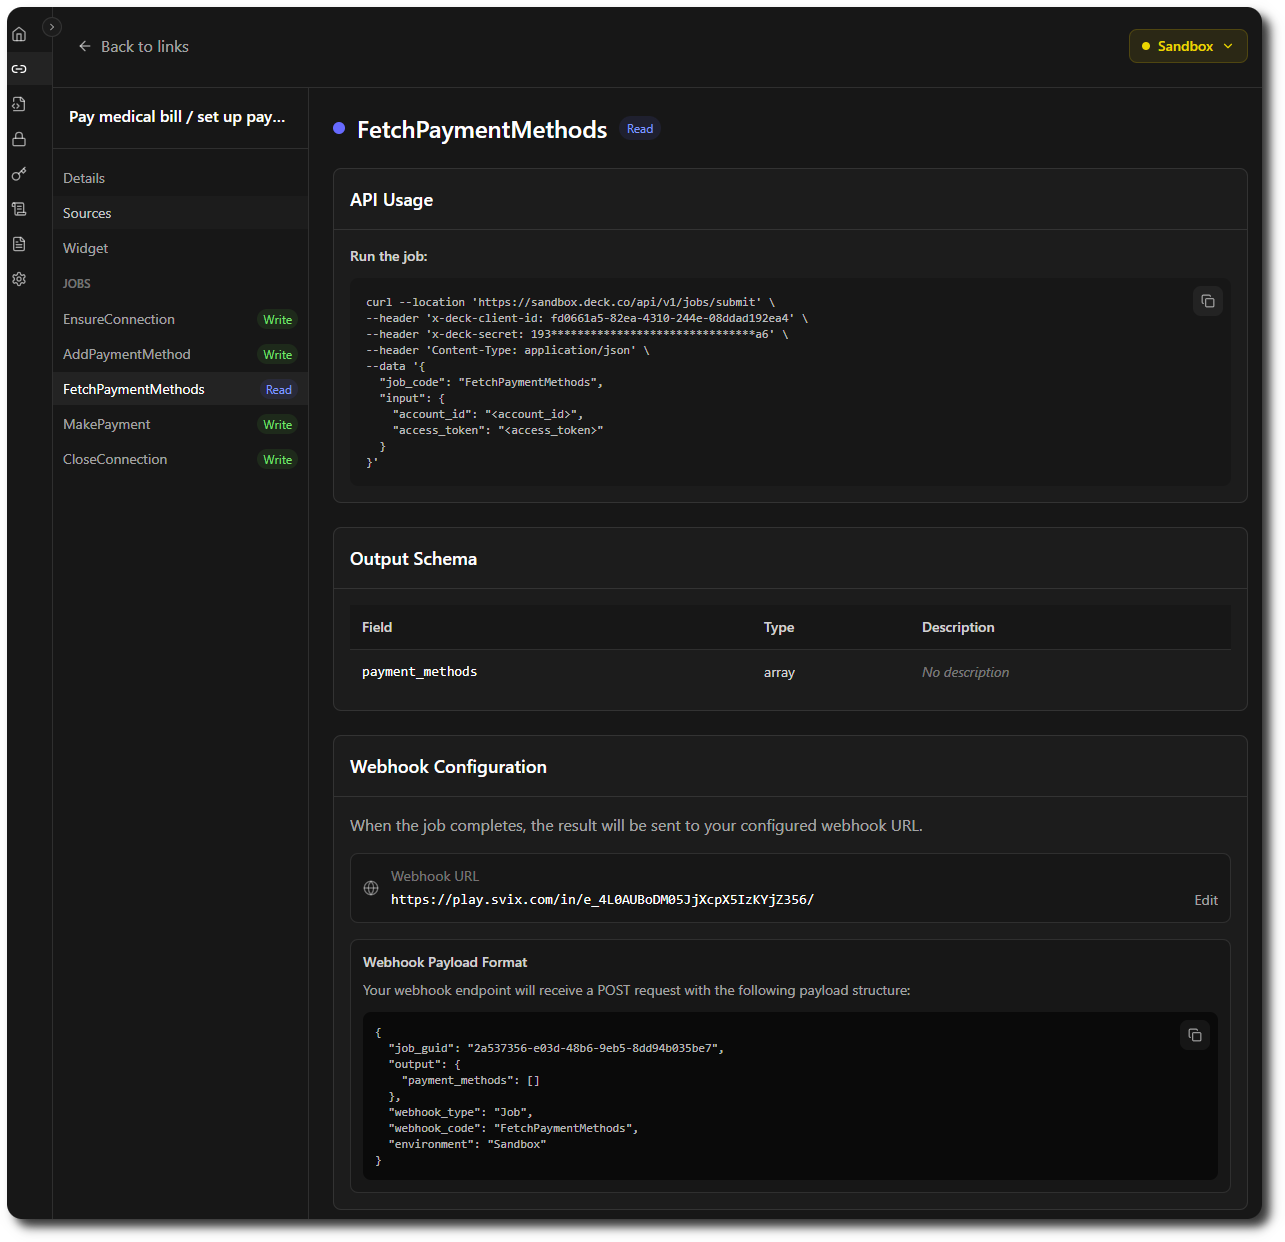The image size is (1285, 1242).
Task: Click the Webhook Payload Format heading
Action: coord(445,962)
